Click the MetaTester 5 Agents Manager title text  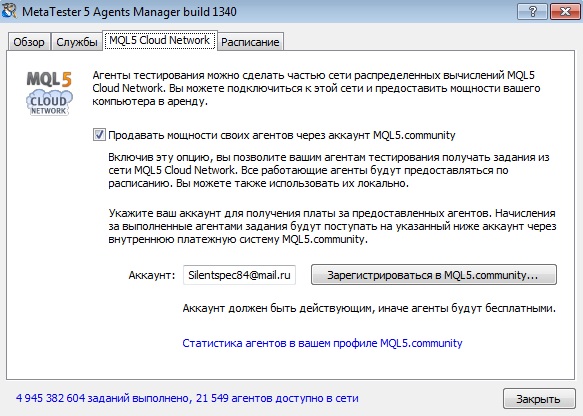tap(129, 12)
